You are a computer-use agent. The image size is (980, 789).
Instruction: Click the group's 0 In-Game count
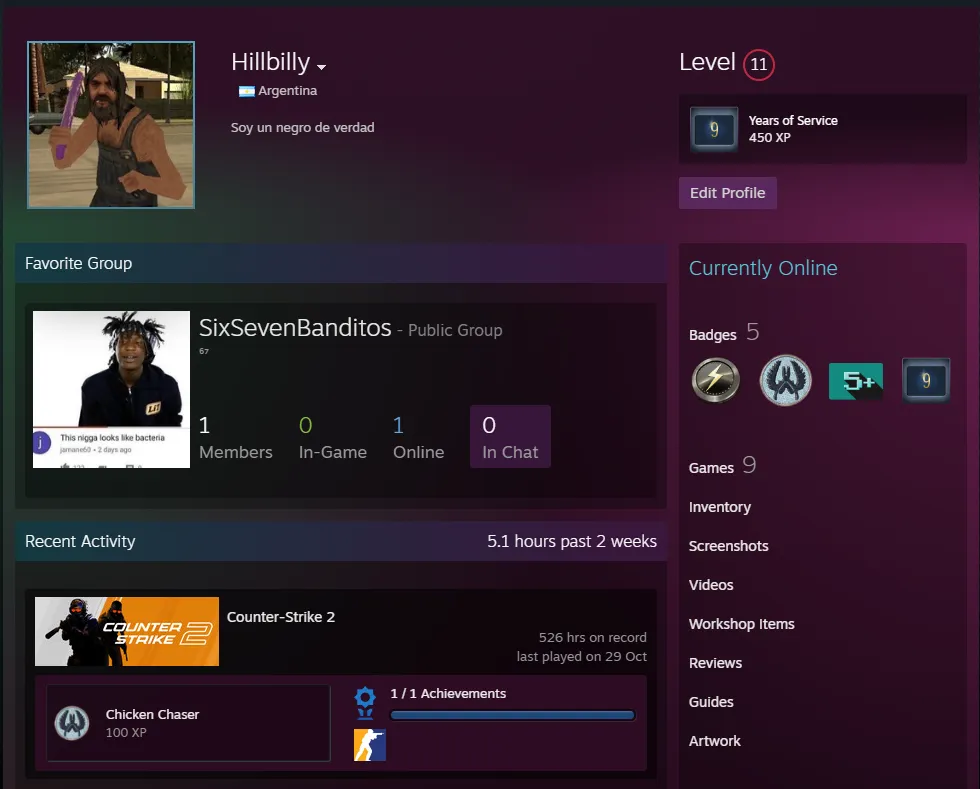click(x=332, y=437)
